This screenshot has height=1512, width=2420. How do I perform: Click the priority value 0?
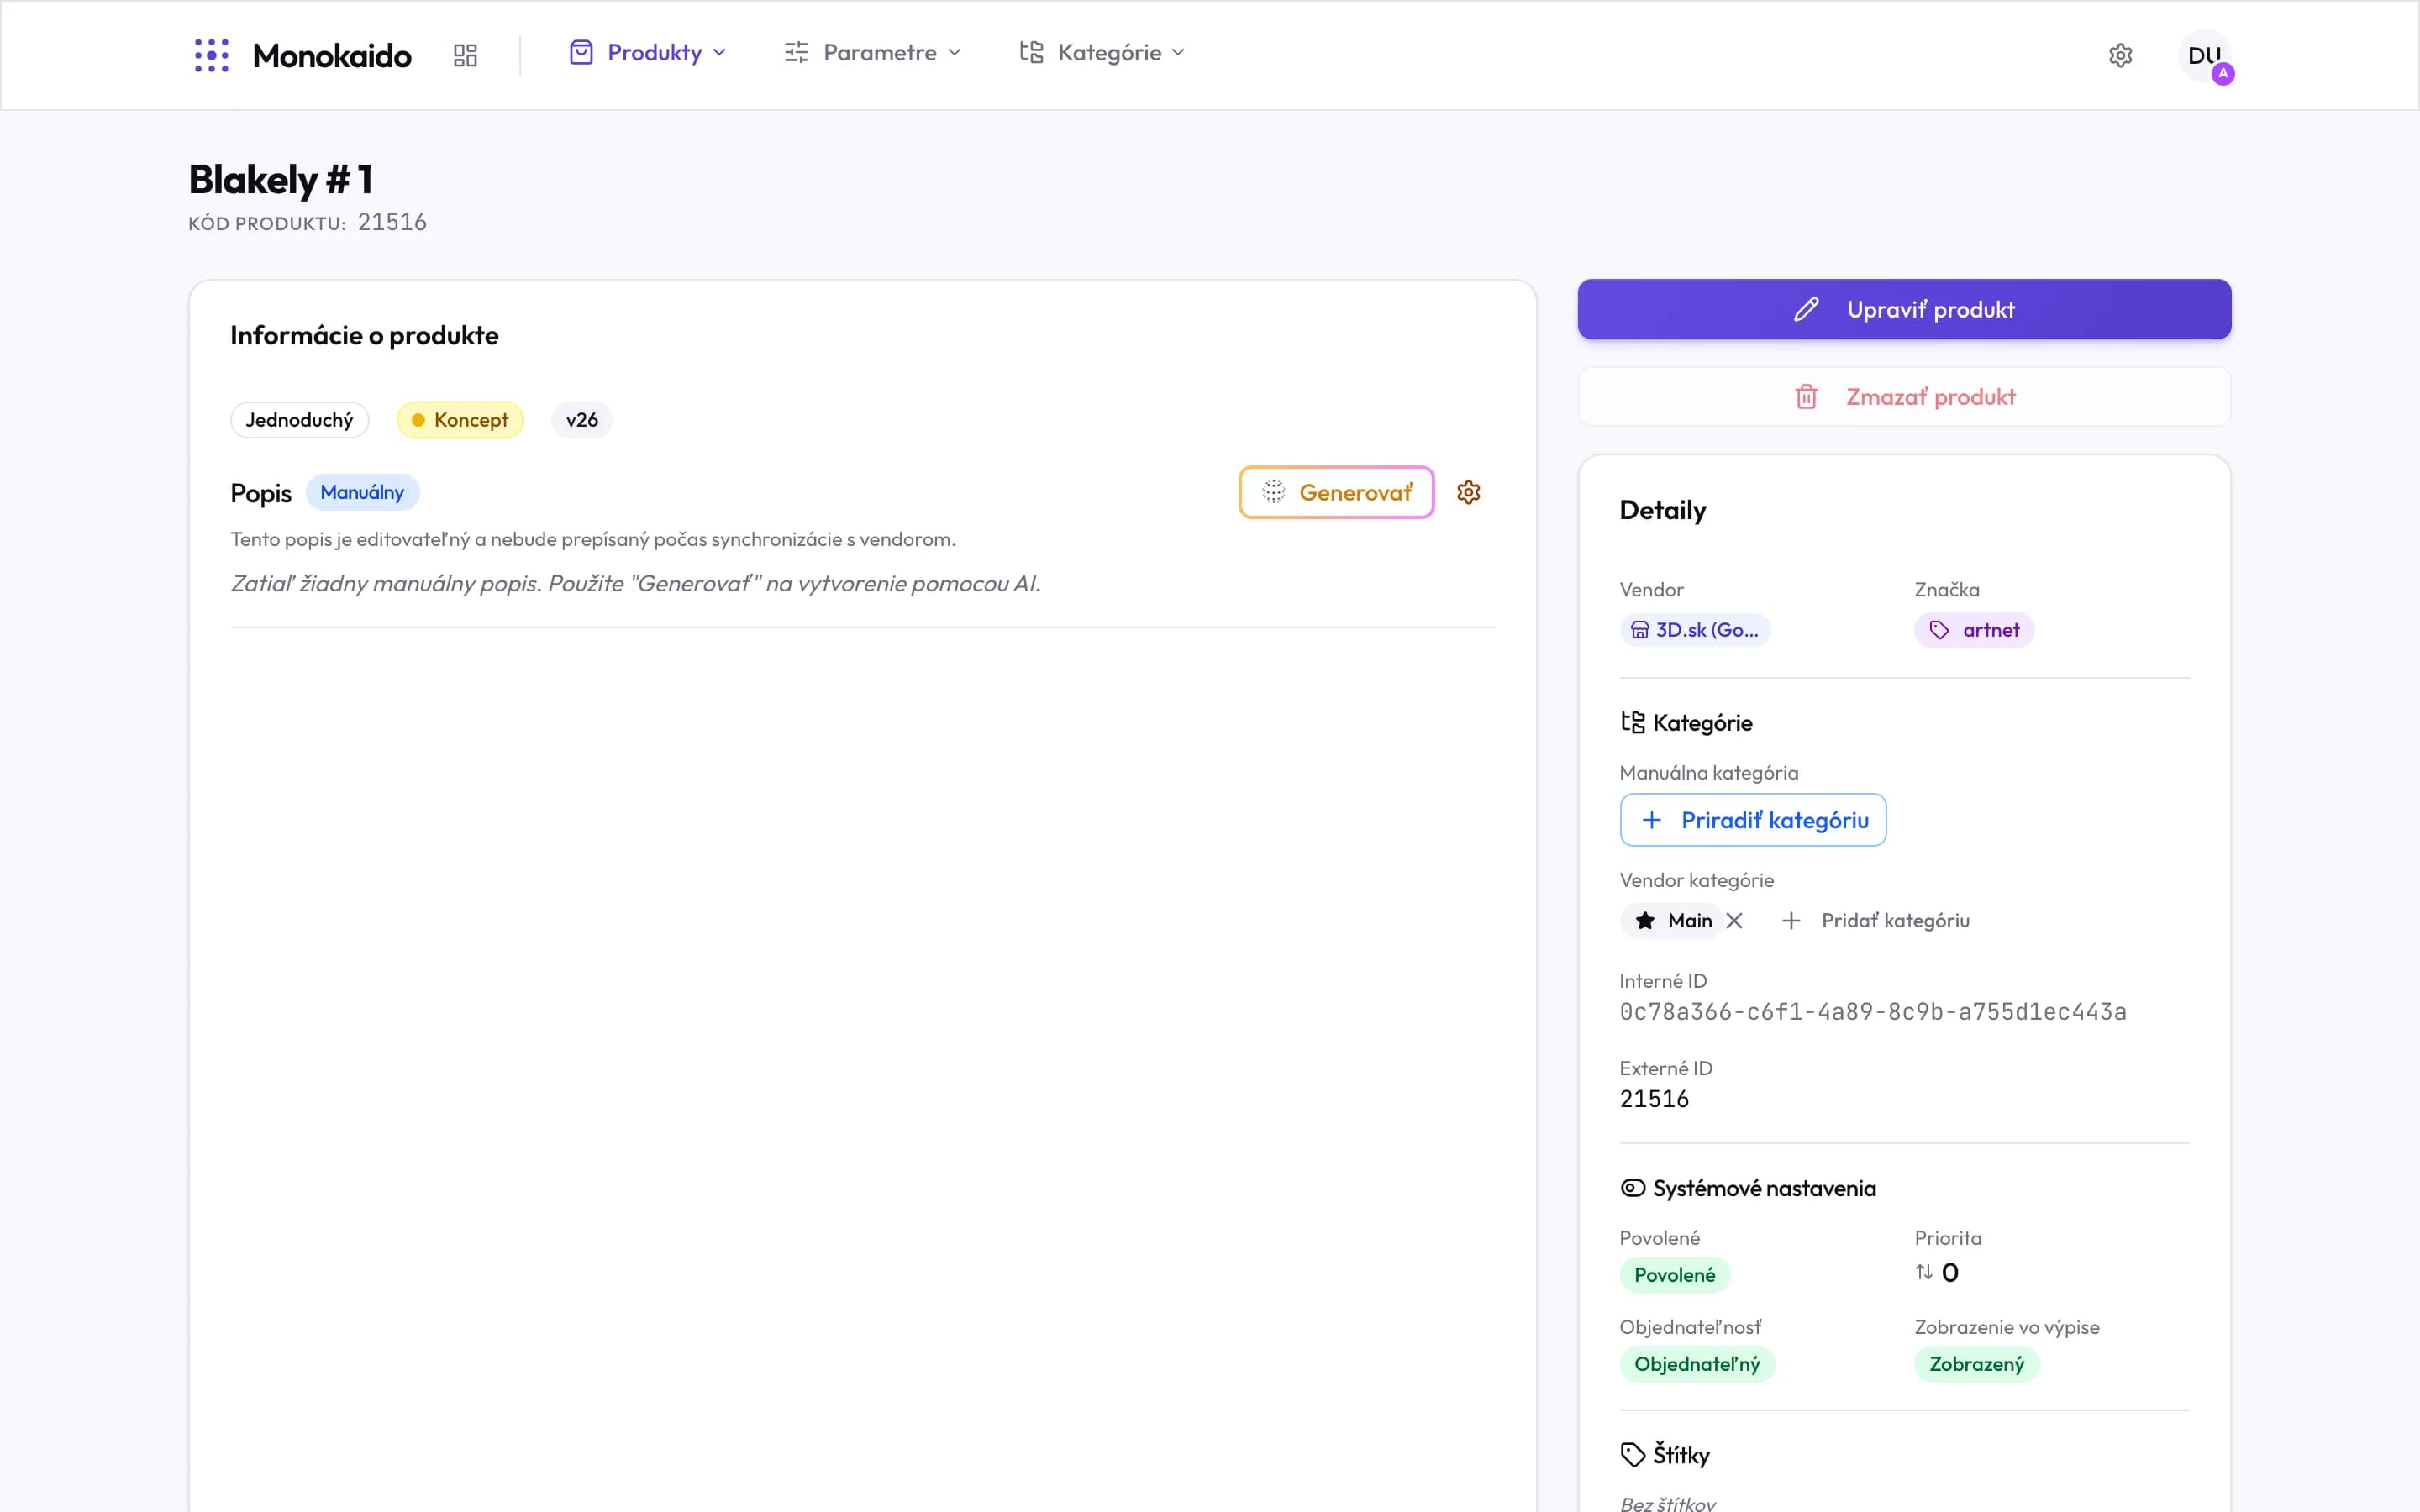1950,1272
